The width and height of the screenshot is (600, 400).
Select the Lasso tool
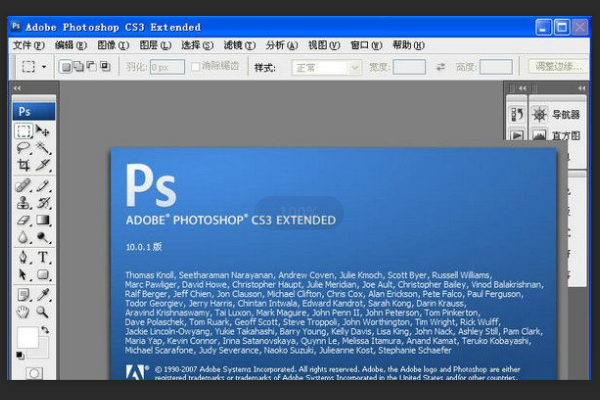pos(23,148)
